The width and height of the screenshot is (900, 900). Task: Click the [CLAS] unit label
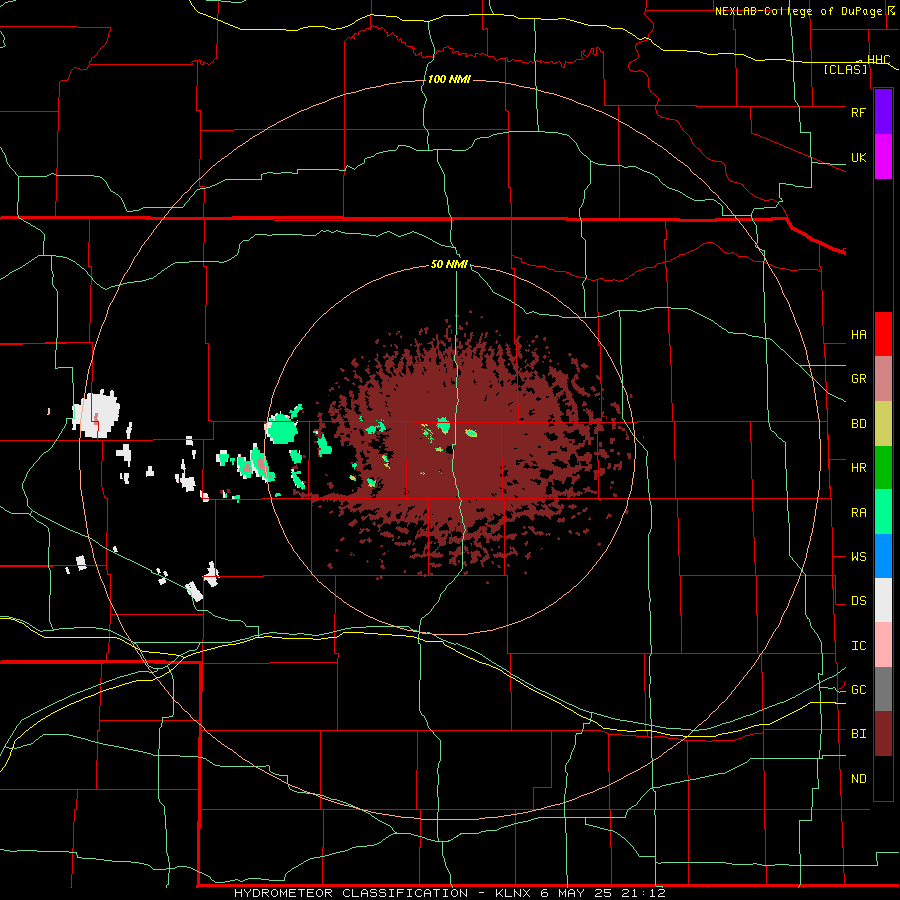[845, 70]
